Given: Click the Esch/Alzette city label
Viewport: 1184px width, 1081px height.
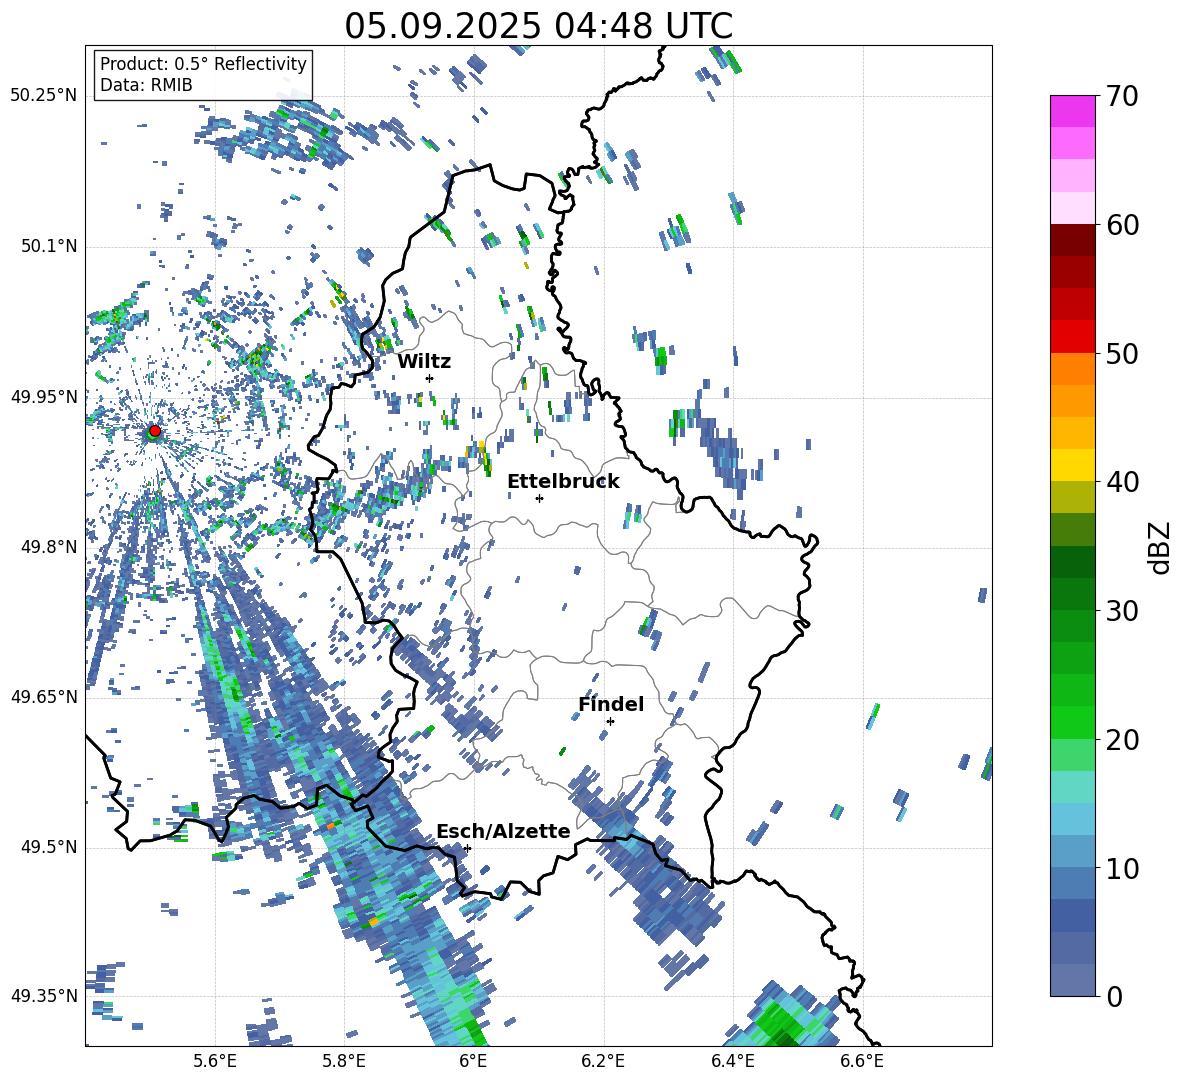Looking at the screenshot, I should point(503,831).
